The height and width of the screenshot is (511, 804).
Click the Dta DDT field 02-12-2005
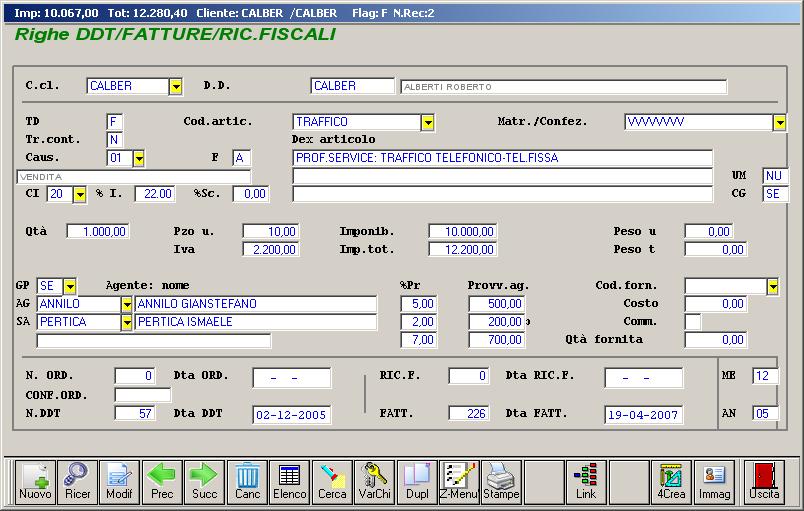point(292,415)
